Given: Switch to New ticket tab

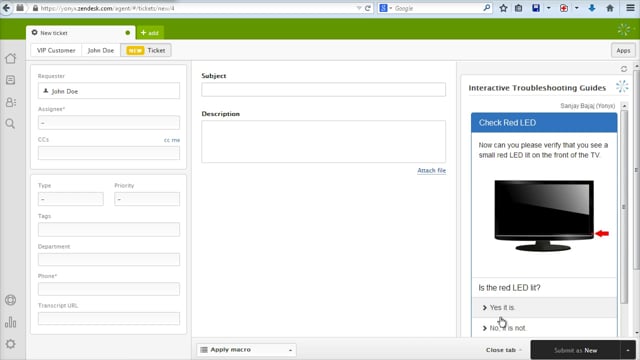Looking at the screenshot, I should click(80, 33).
